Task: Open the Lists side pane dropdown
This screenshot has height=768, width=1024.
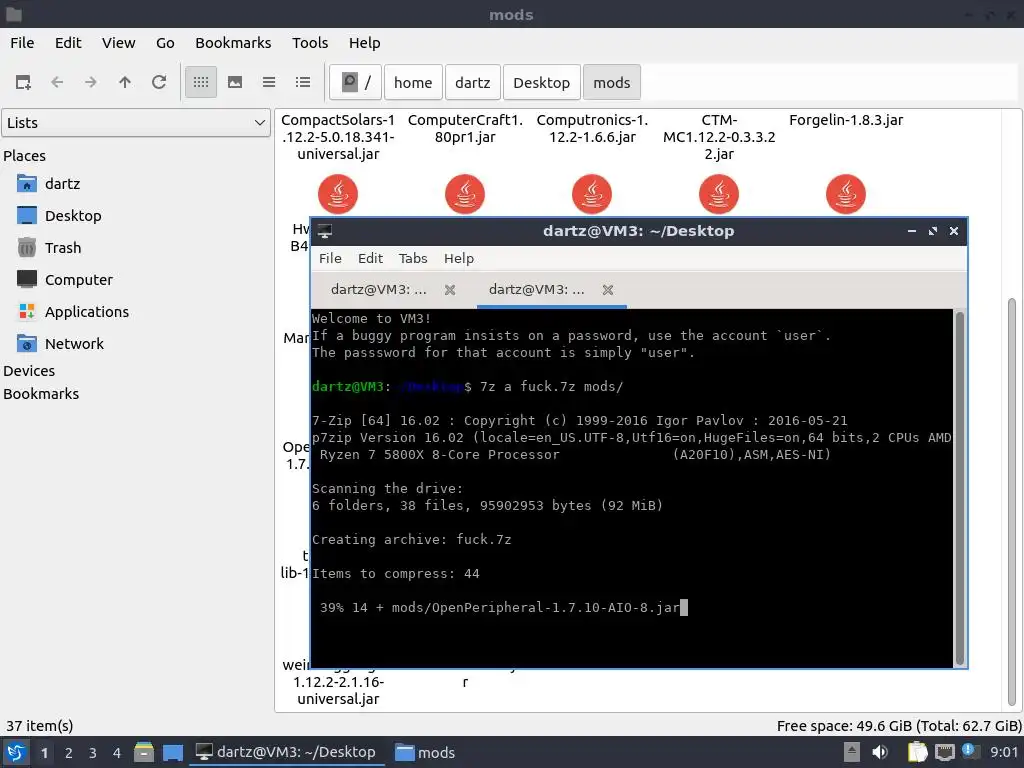Action: click(x=136, y=123)
